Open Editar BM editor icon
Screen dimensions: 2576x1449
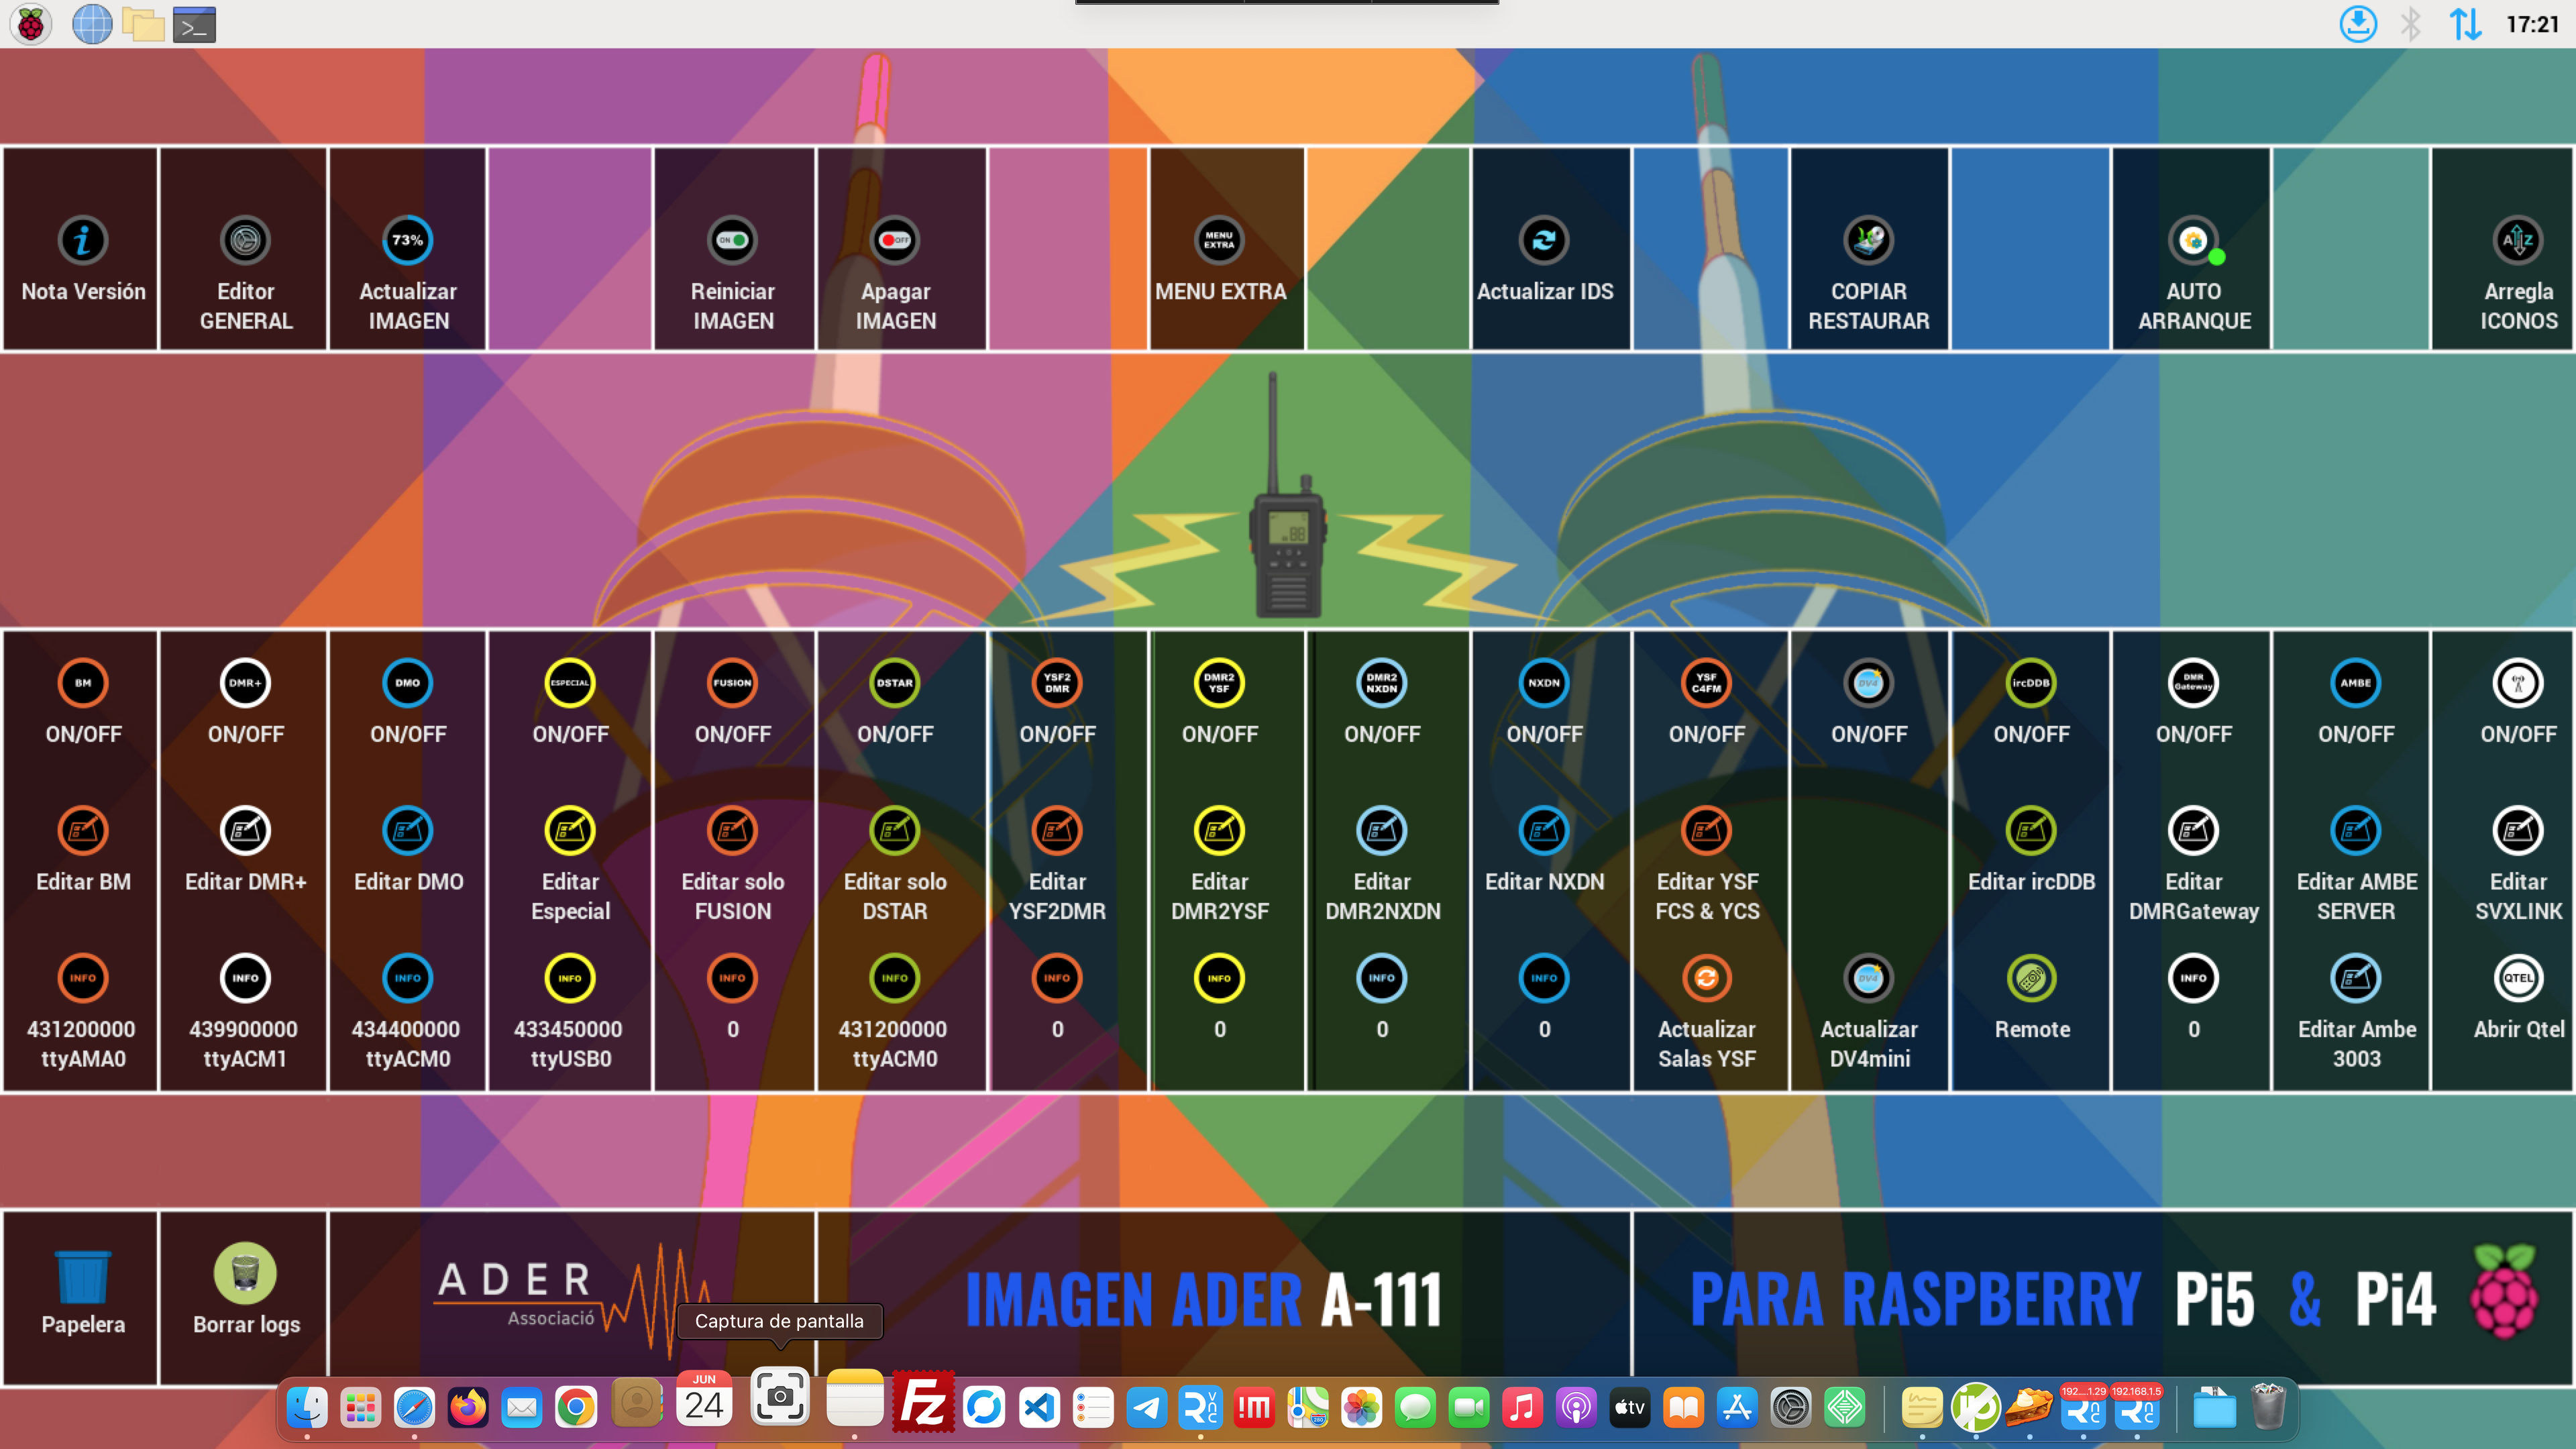(83, 830)
